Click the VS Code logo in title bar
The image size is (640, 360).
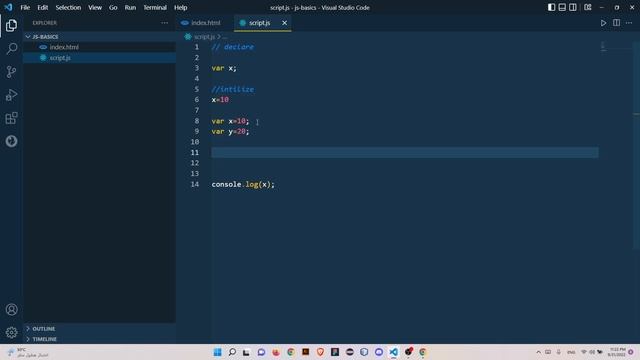(x=8, y=7)
